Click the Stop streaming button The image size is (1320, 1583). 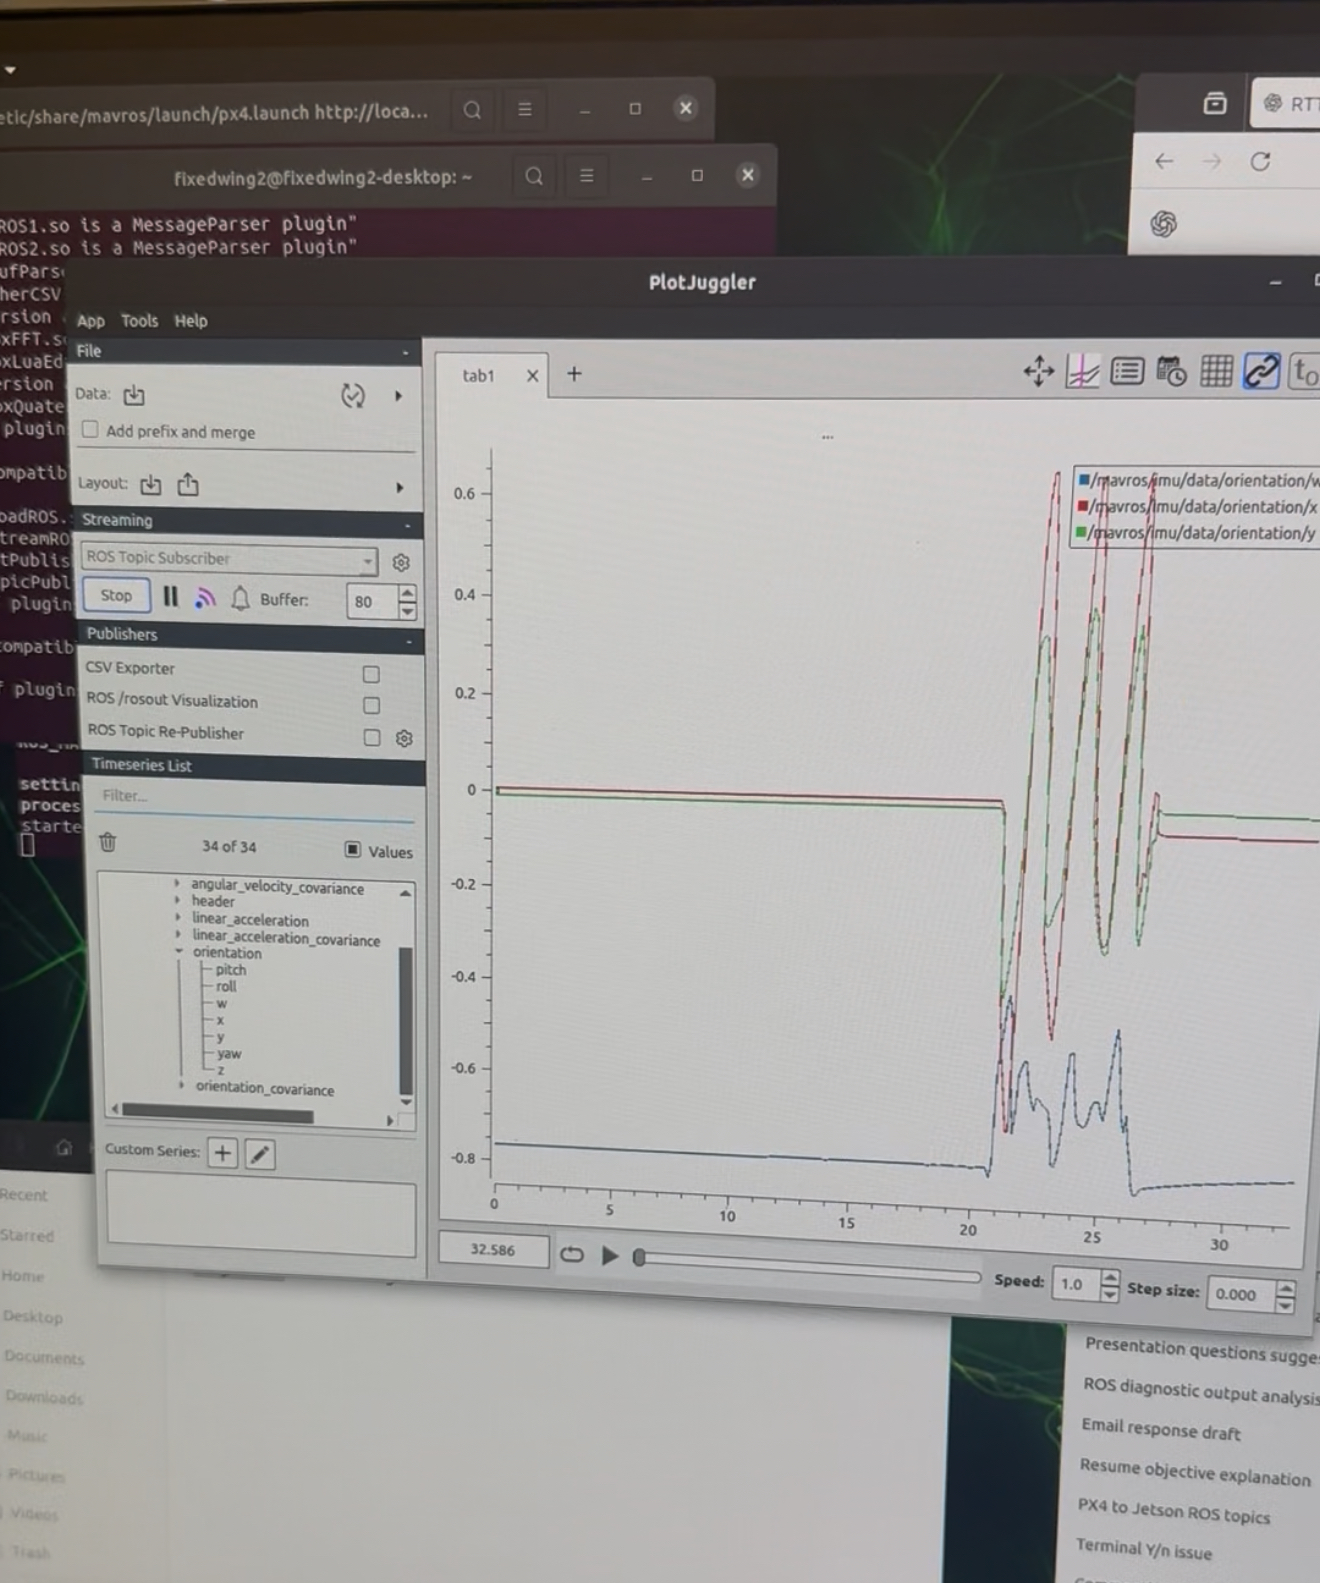click(x=116, y=595)
